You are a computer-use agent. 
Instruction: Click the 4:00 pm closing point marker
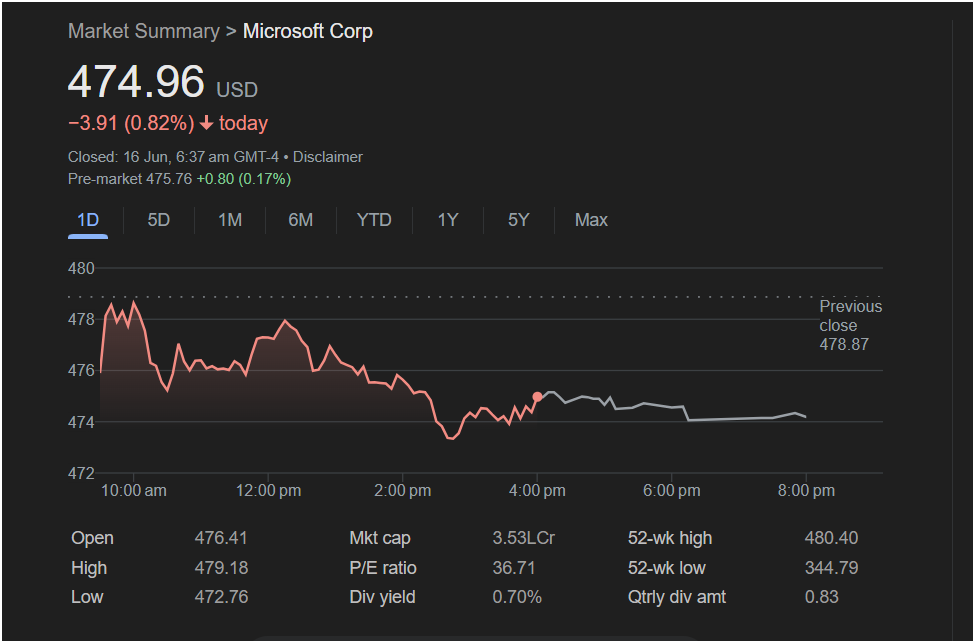(x=537, y=397)
